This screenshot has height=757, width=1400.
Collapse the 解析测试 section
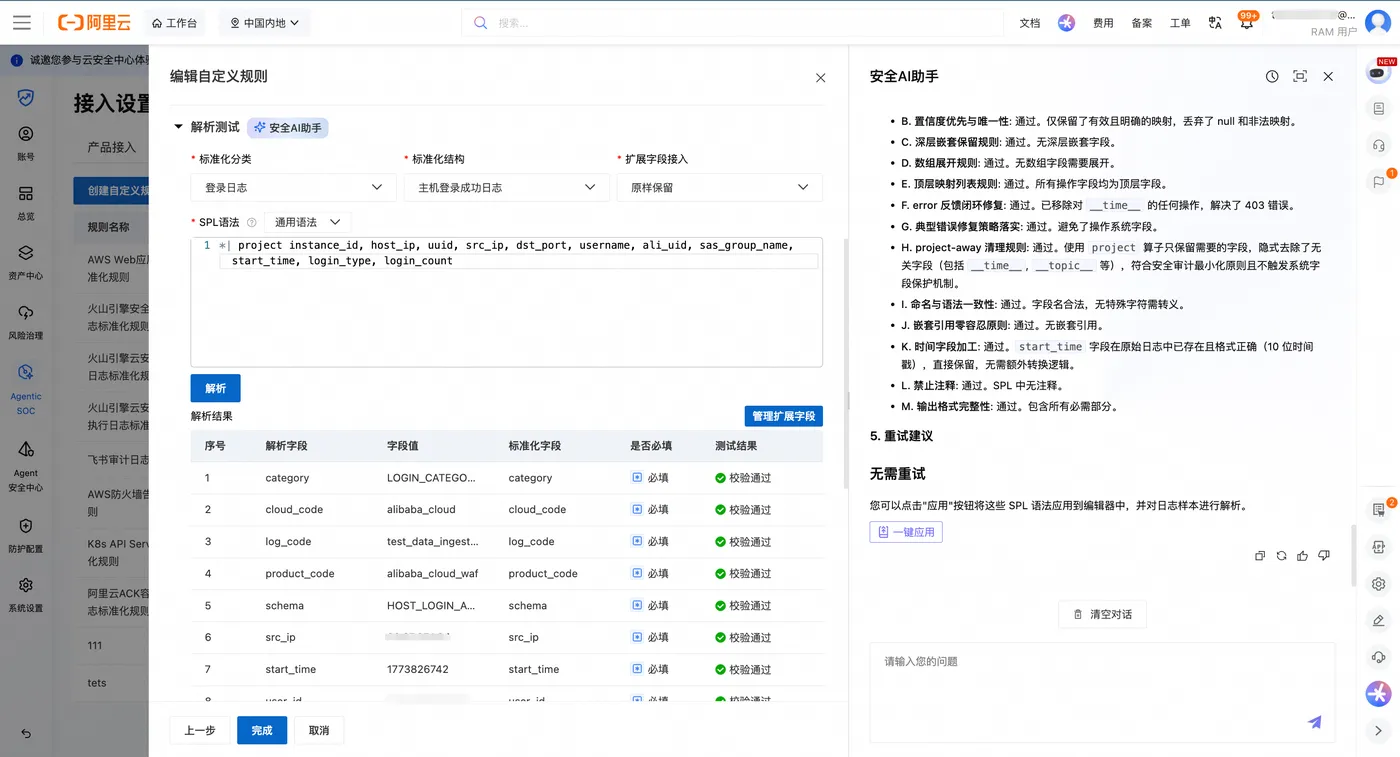pyautogui.click(x=179, y=127)
